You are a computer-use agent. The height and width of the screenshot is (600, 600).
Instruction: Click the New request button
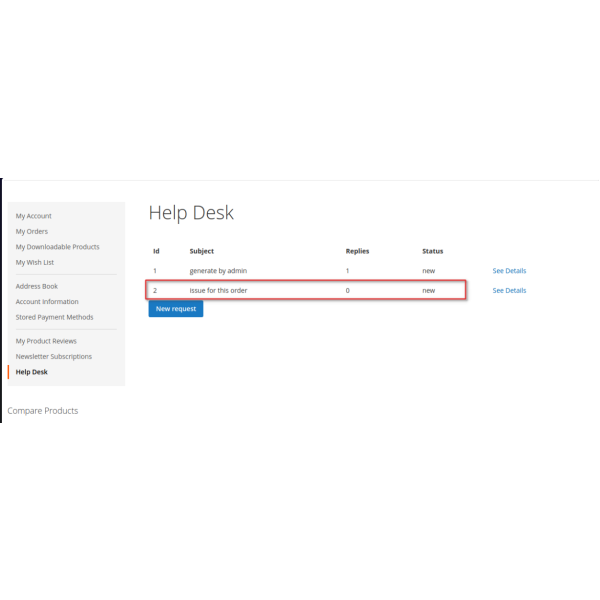[176, 309]
